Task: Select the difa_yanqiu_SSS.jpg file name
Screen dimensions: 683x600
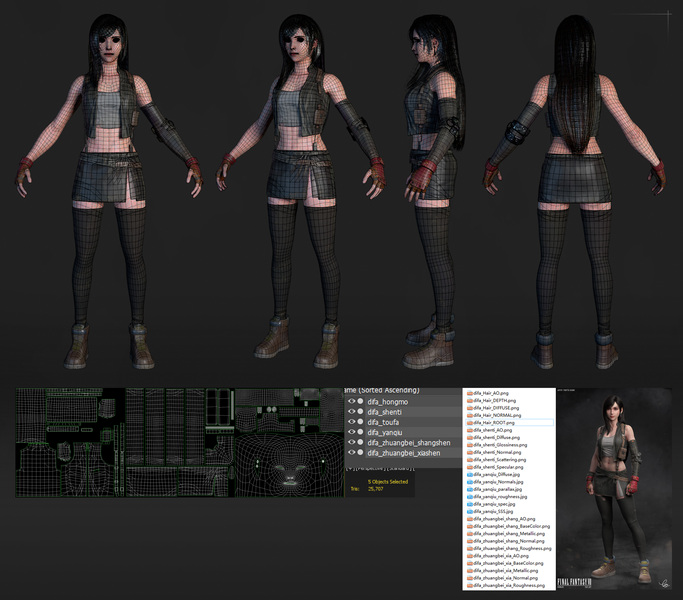Action: 493,512
